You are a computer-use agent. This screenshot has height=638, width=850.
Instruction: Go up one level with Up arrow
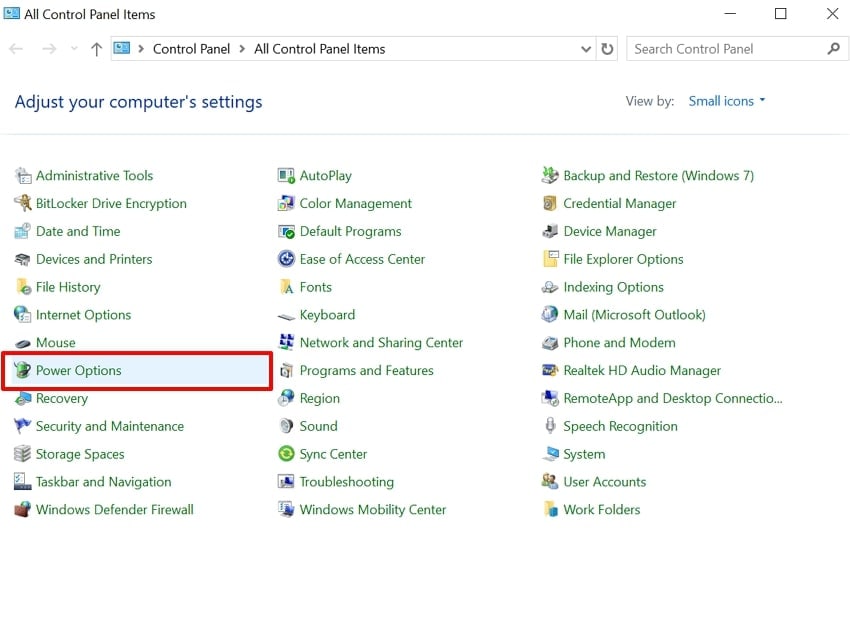[x=96, y=49]
